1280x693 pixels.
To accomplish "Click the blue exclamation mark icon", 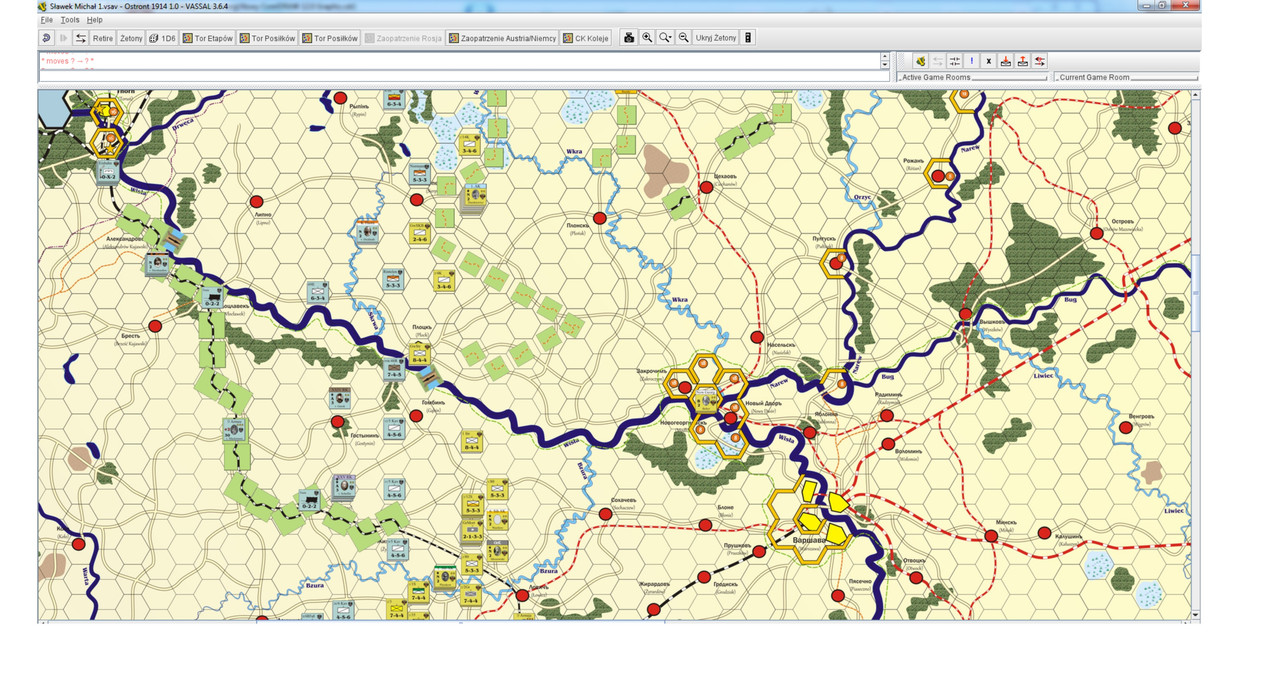I will [971, 61].
